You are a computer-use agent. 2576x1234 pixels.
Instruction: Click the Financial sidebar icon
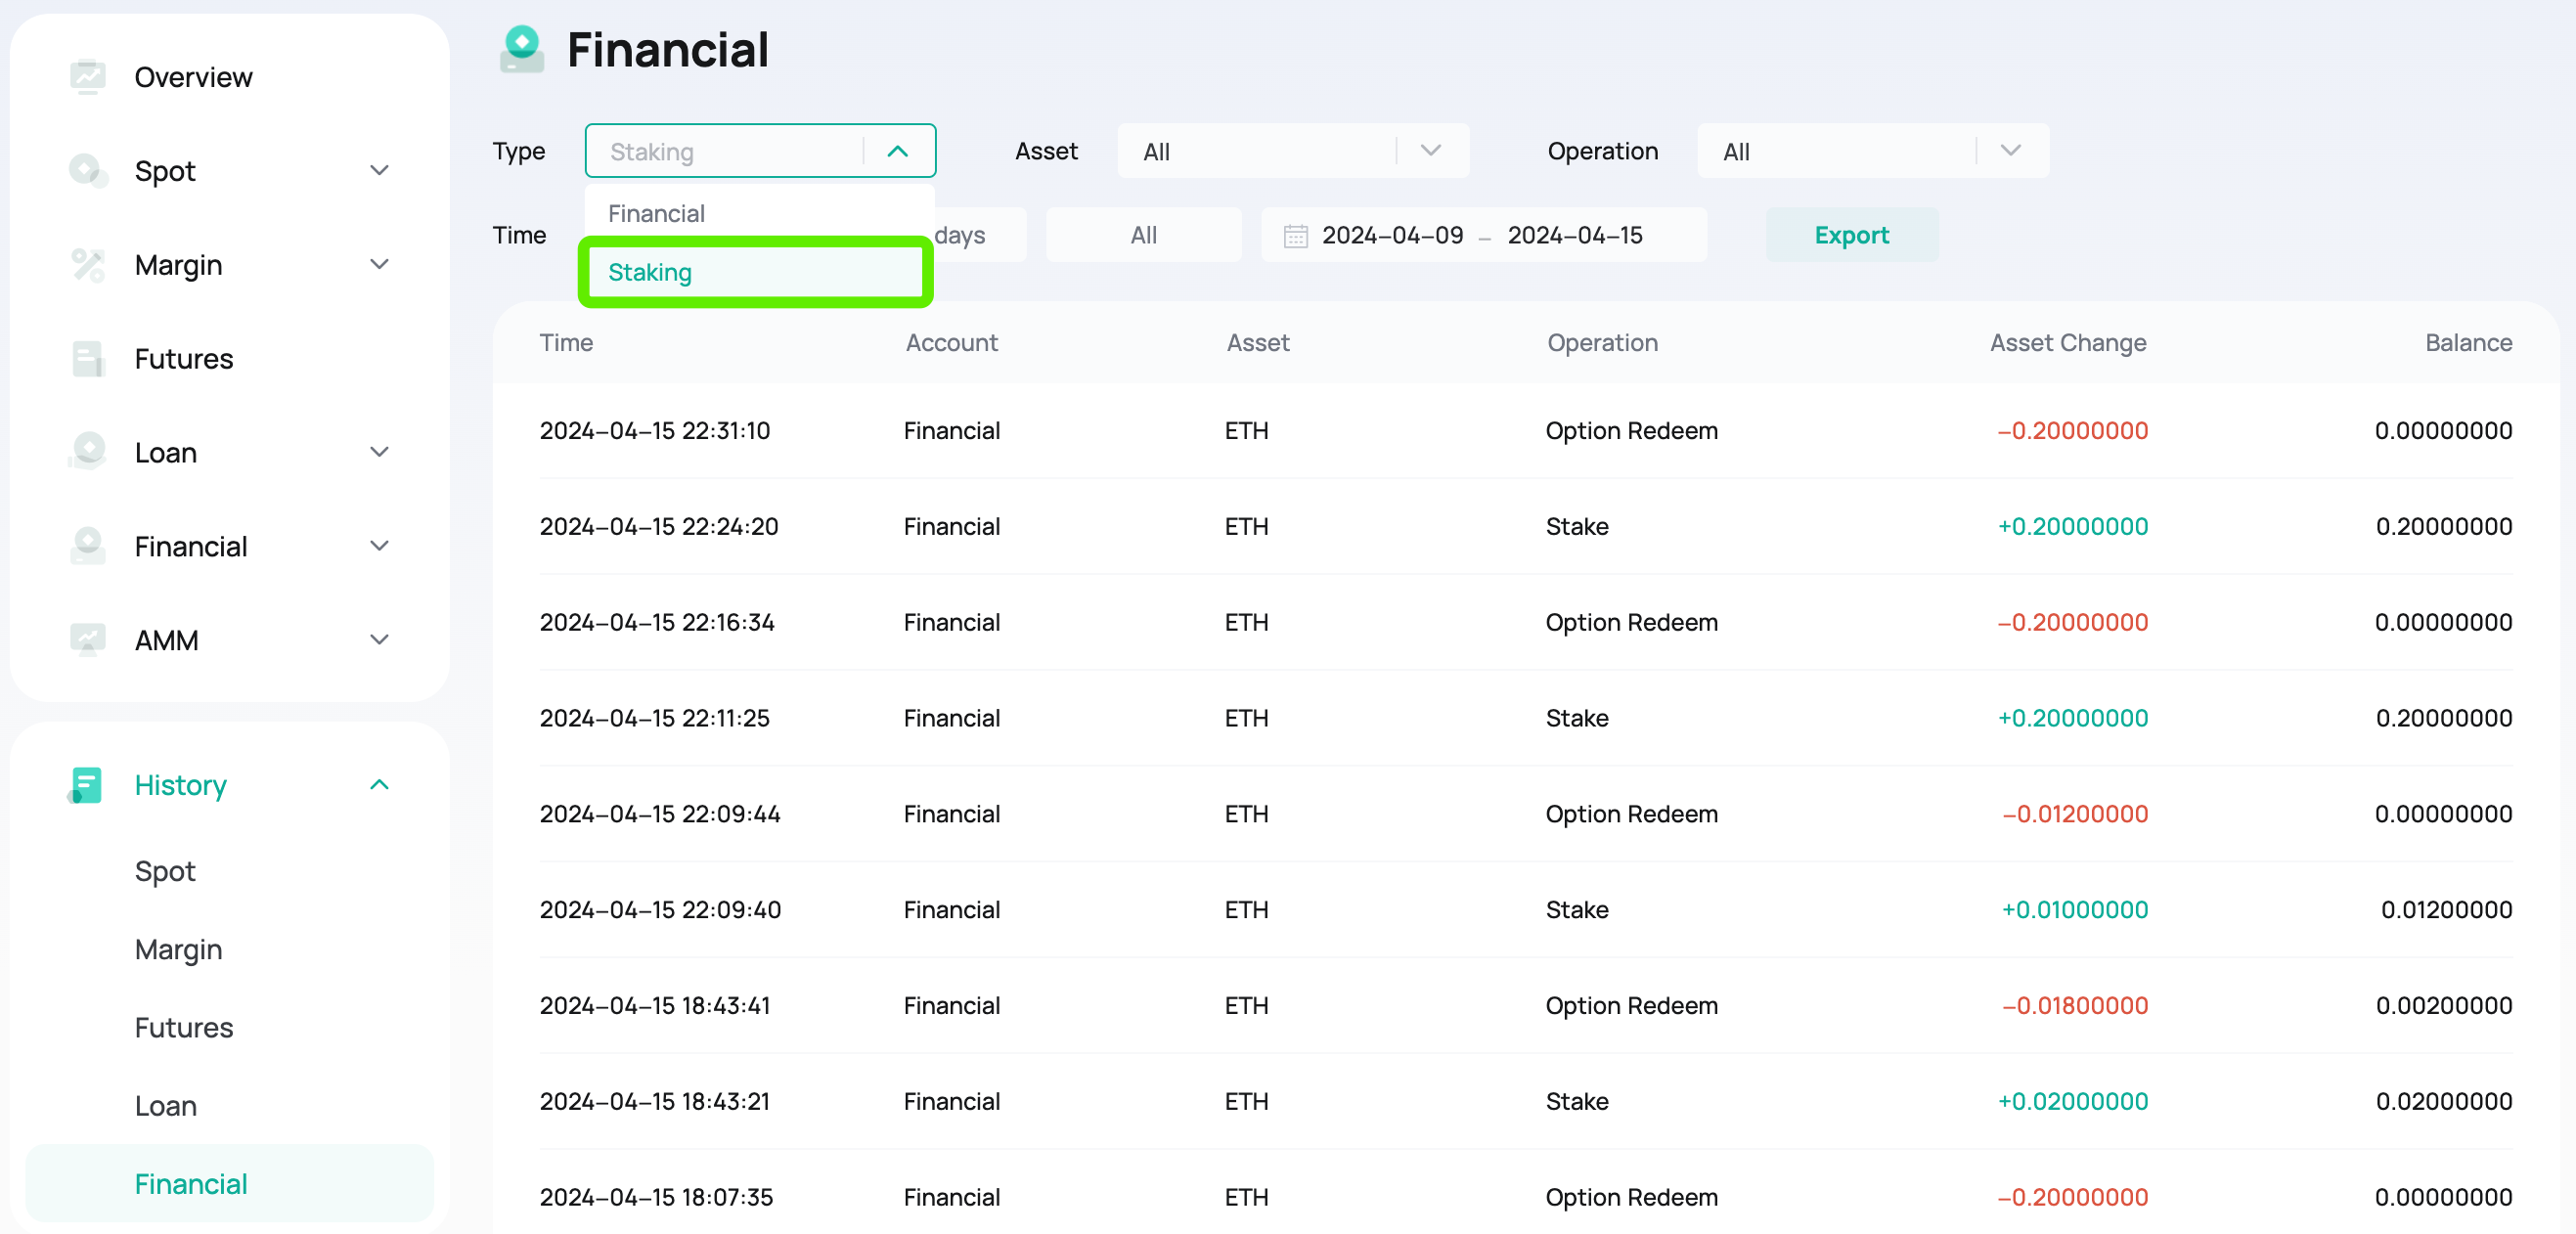point(88,546)
